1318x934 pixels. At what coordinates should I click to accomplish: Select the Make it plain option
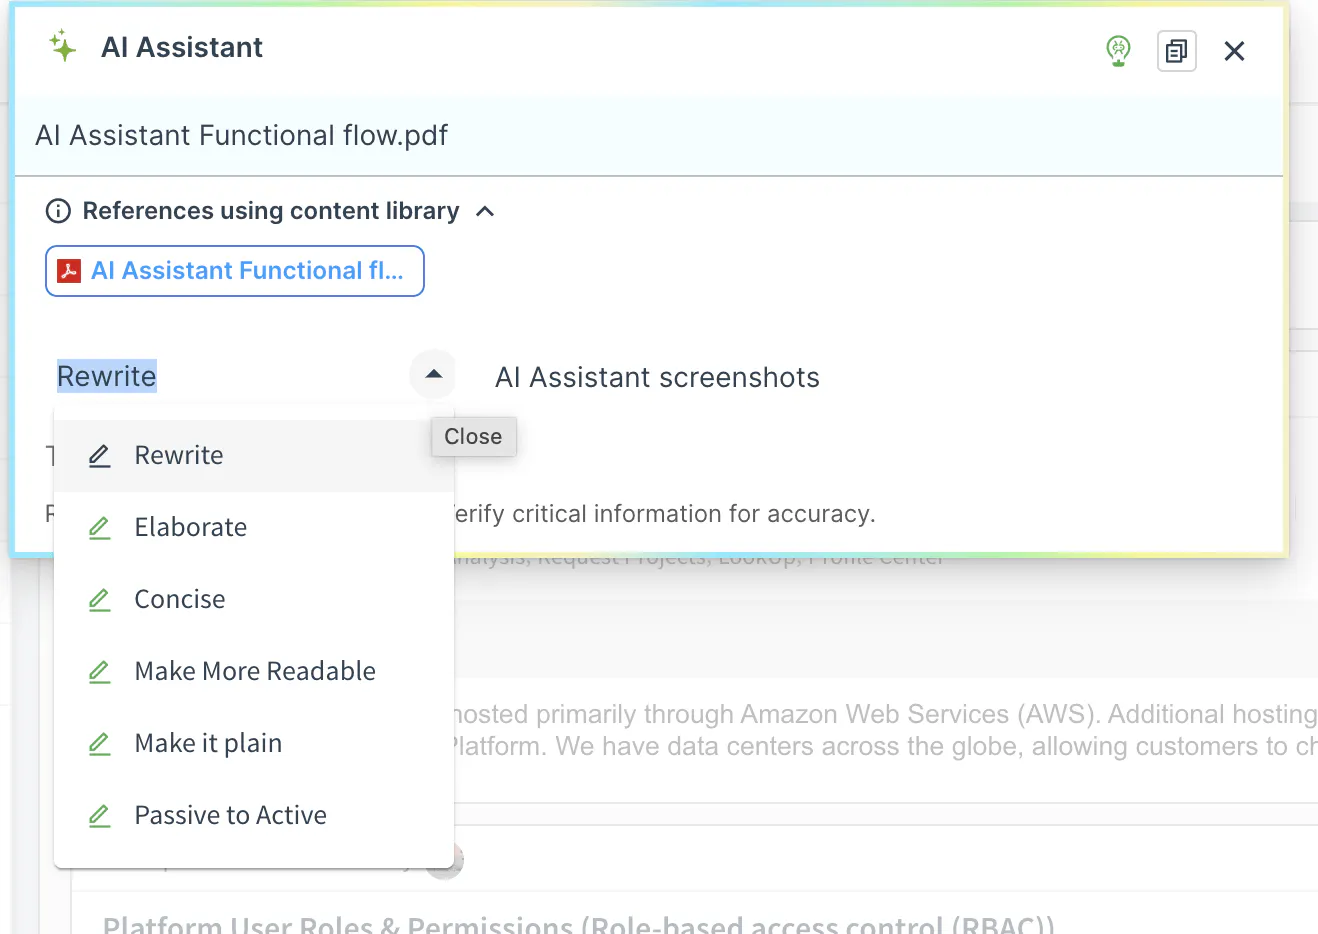[208, 744]
